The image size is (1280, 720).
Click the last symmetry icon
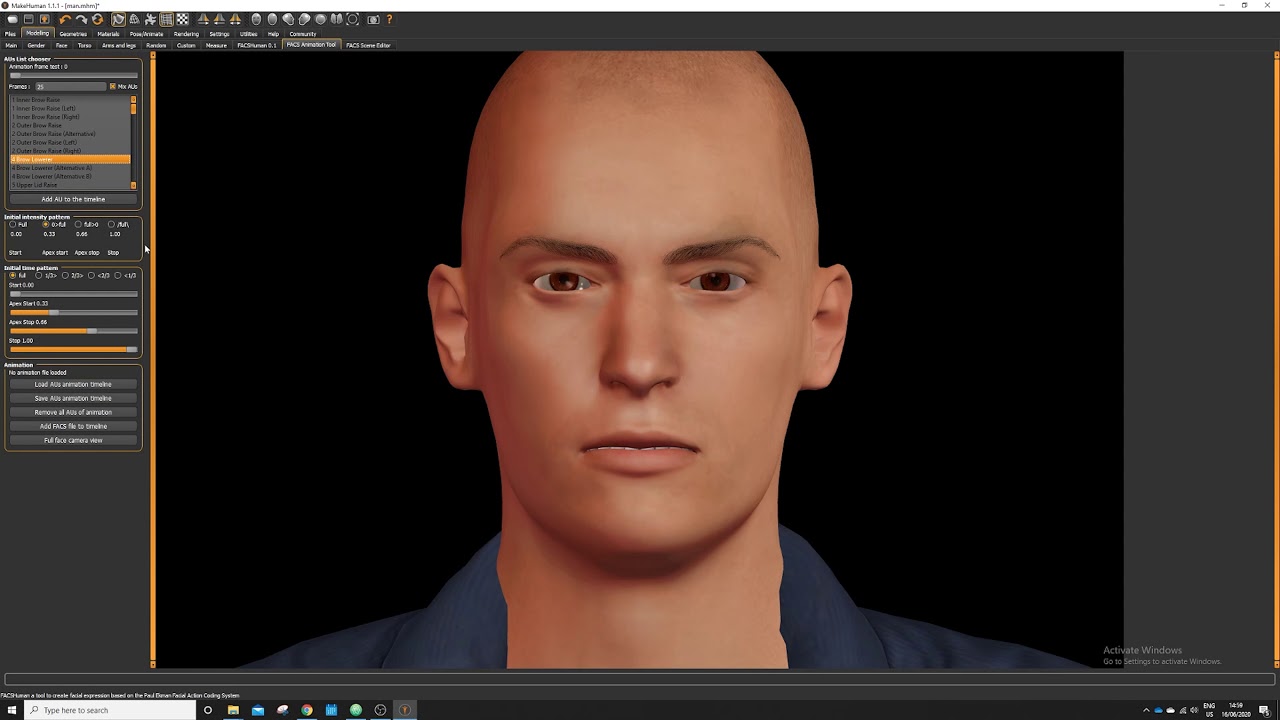coord(235,19)
